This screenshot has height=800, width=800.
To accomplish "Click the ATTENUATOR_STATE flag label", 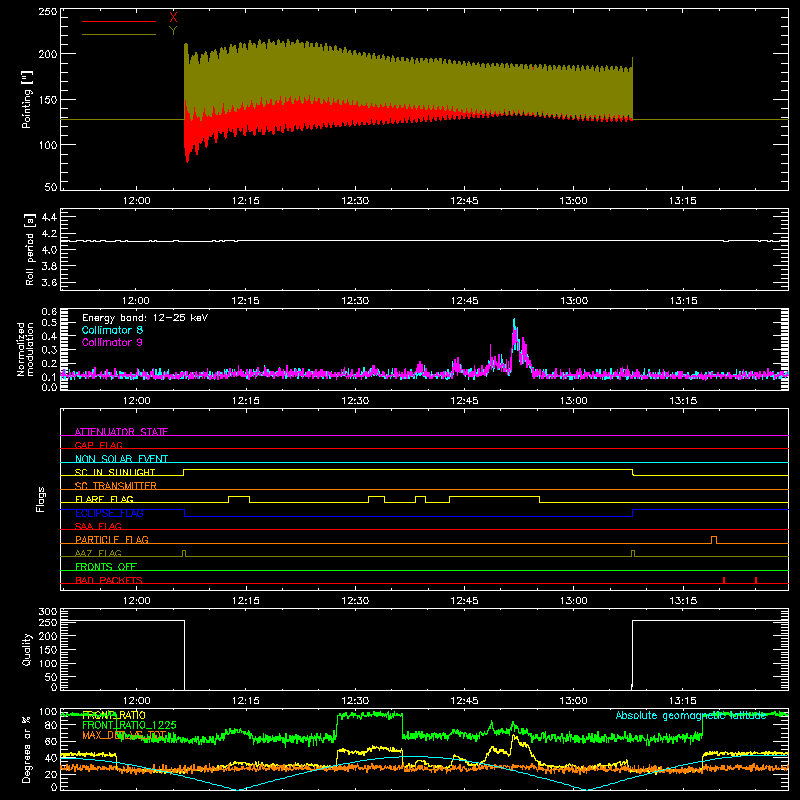I will [x=121, y=432].
